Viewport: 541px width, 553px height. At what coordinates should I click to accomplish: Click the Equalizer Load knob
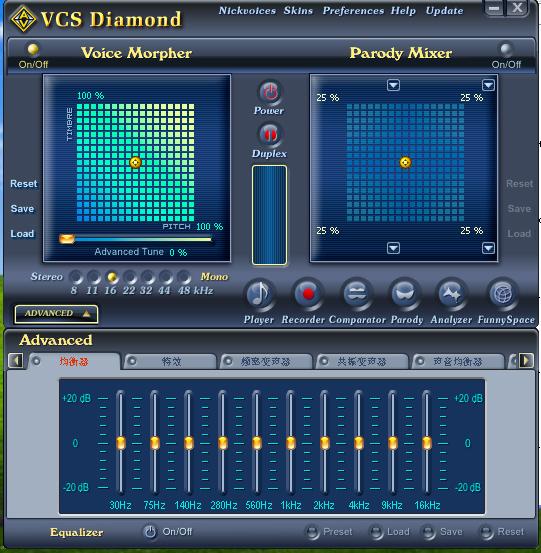pyautogui.click(x=376, y=532)
